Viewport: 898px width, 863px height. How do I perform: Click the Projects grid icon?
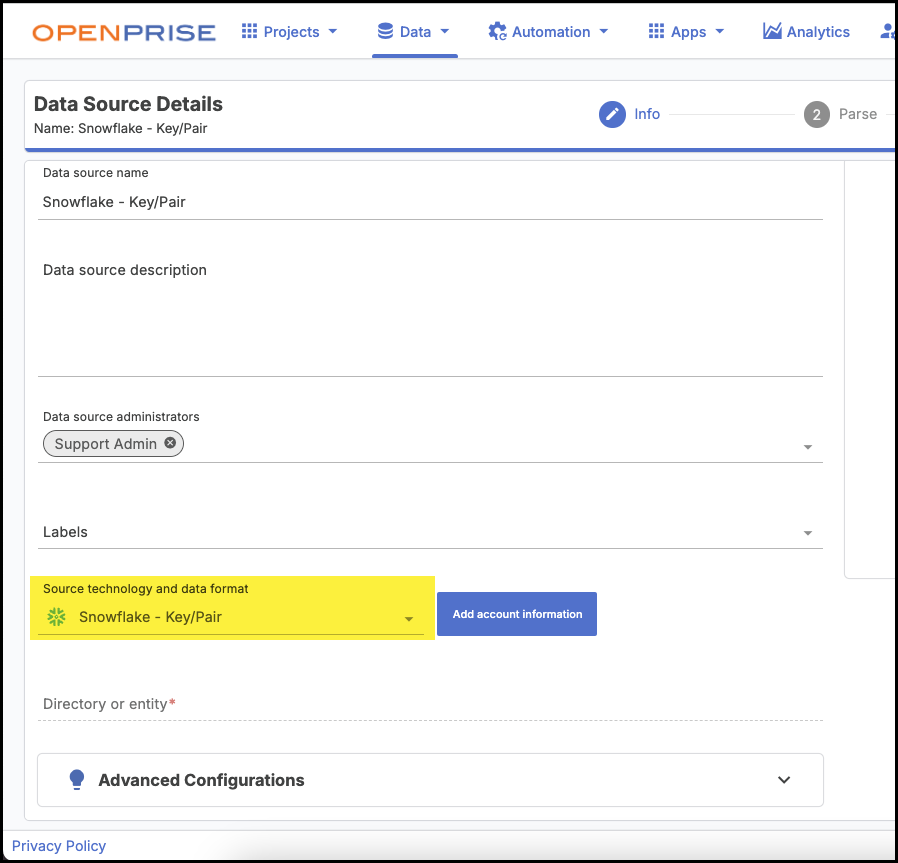point(249,31)
